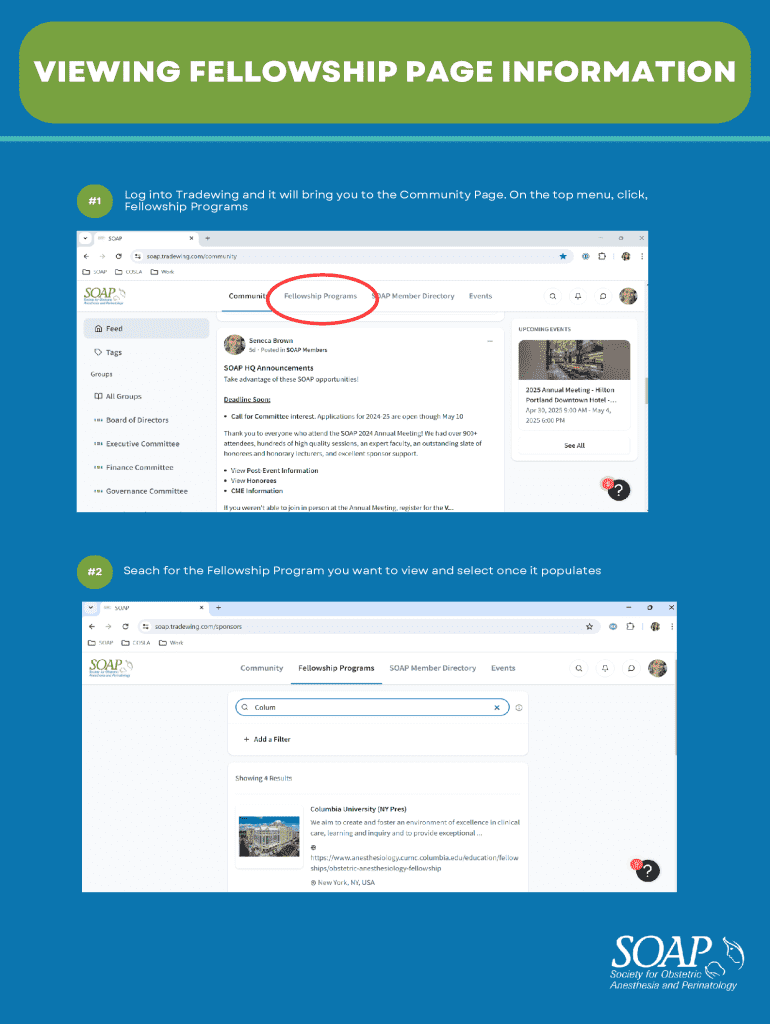Viewport: 770px width, 1024px height.
Task: Click See All under Upcoming Events
Action: click(x=574, y=445)
